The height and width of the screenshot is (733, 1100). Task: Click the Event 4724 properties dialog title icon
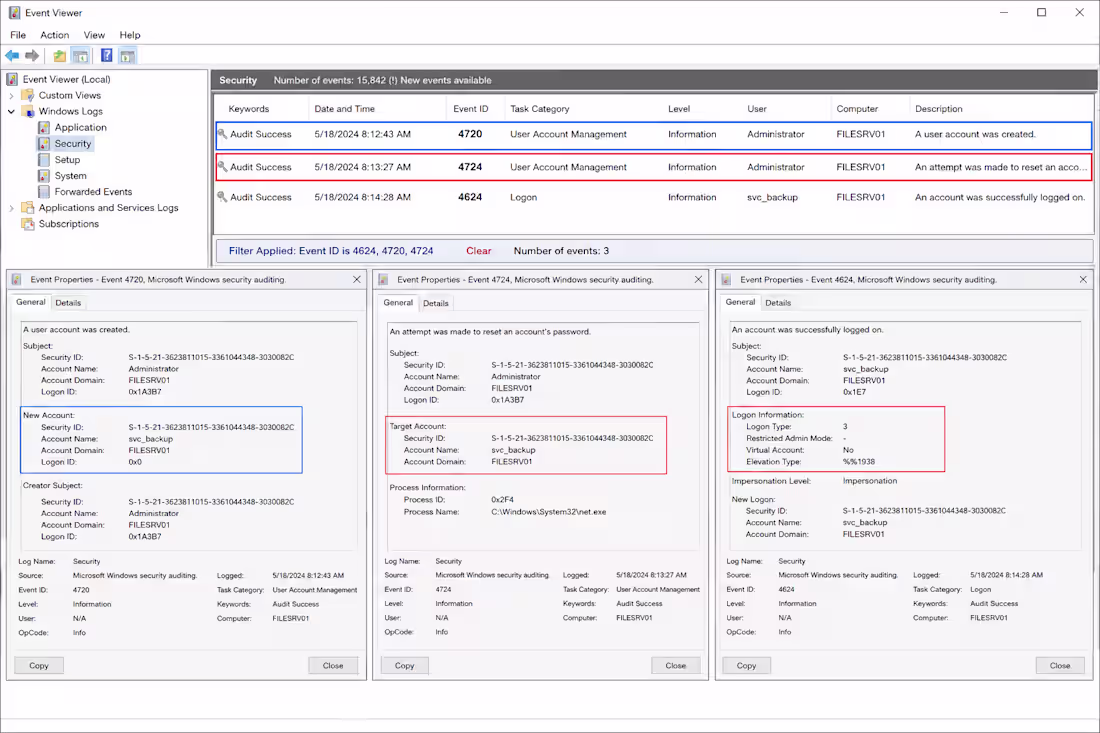[x=384, y=279]
